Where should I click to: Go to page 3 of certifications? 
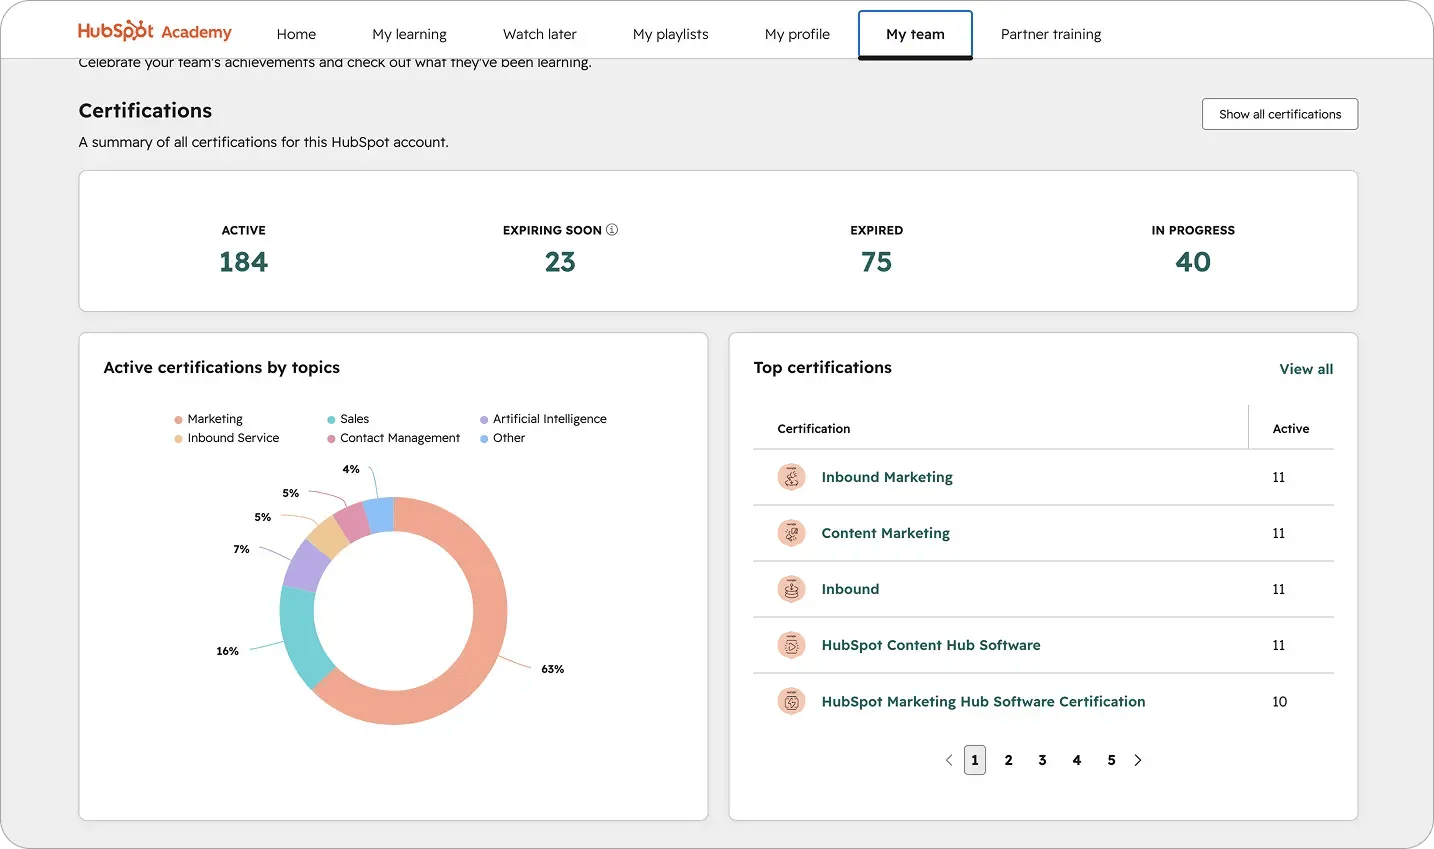click(1043, 760)
